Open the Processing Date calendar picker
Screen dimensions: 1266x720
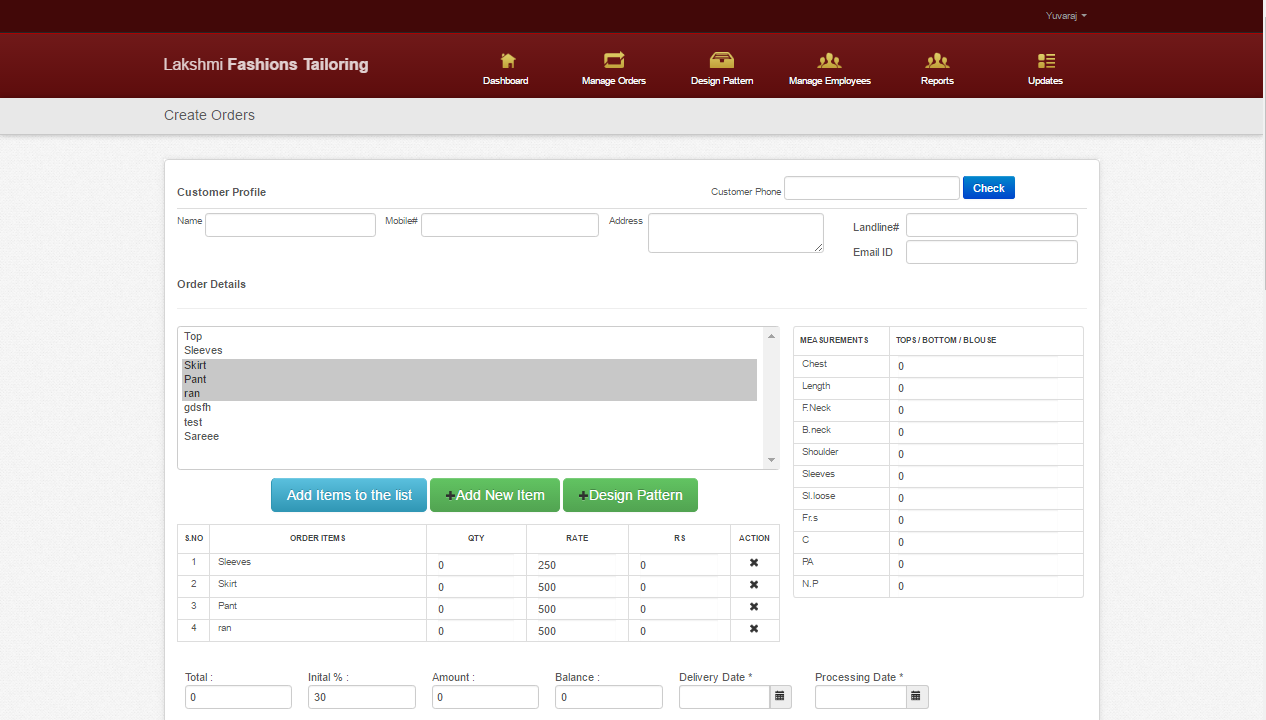(917, 696)
